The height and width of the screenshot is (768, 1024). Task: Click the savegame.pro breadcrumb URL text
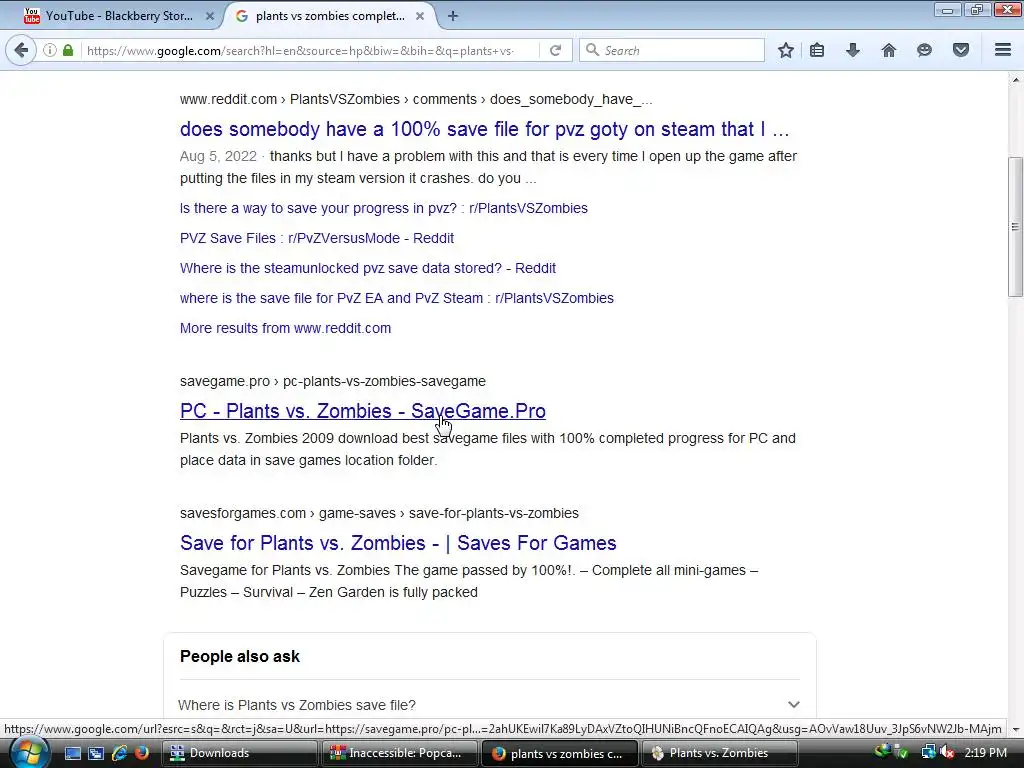click(x=333, y=381)
